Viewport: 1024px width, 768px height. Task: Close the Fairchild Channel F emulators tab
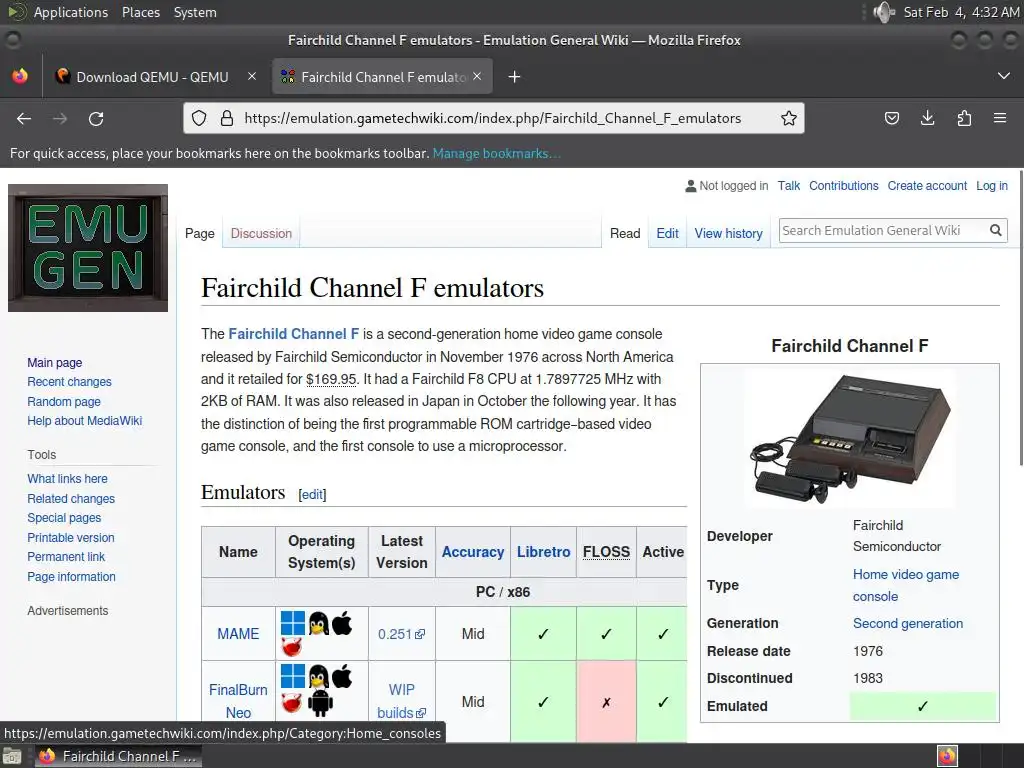477,76
